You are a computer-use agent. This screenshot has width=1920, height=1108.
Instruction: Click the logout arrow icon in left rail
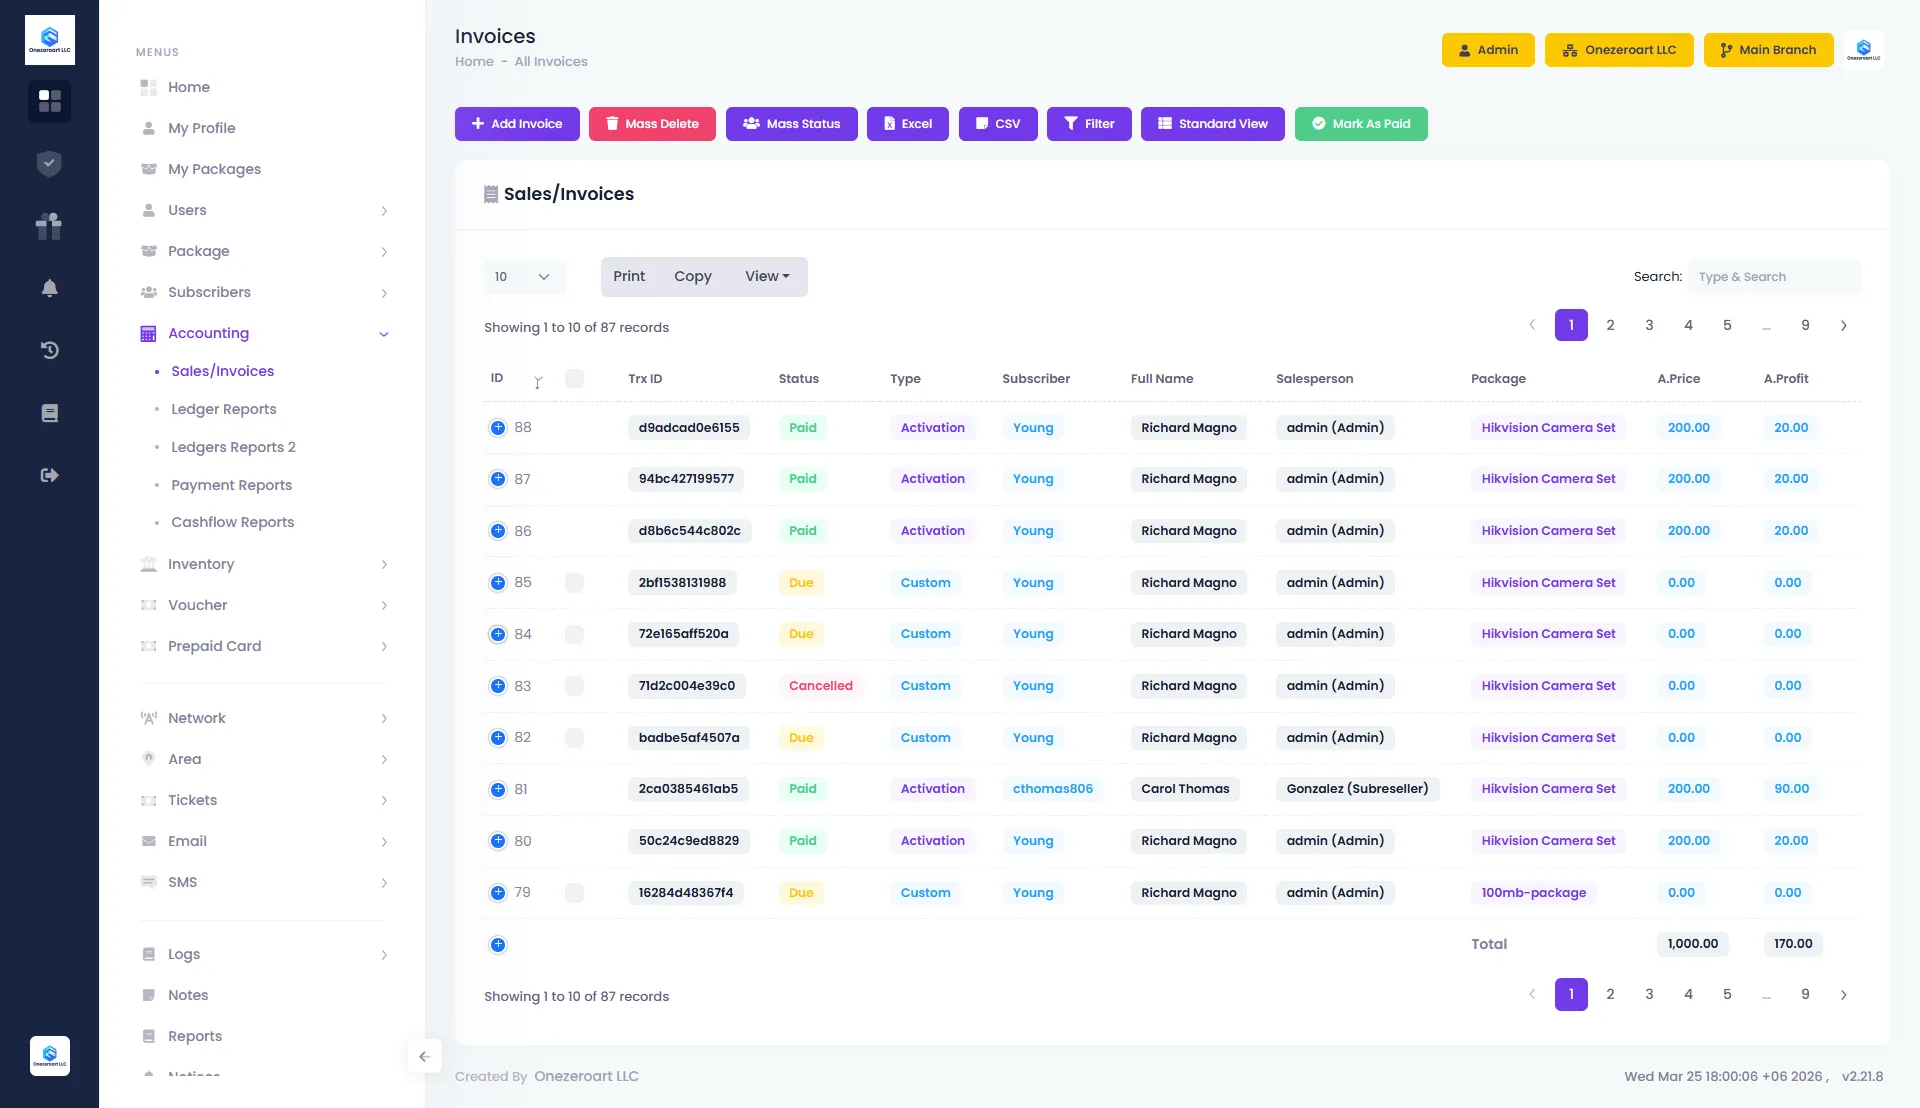click(x=49, y=475)
